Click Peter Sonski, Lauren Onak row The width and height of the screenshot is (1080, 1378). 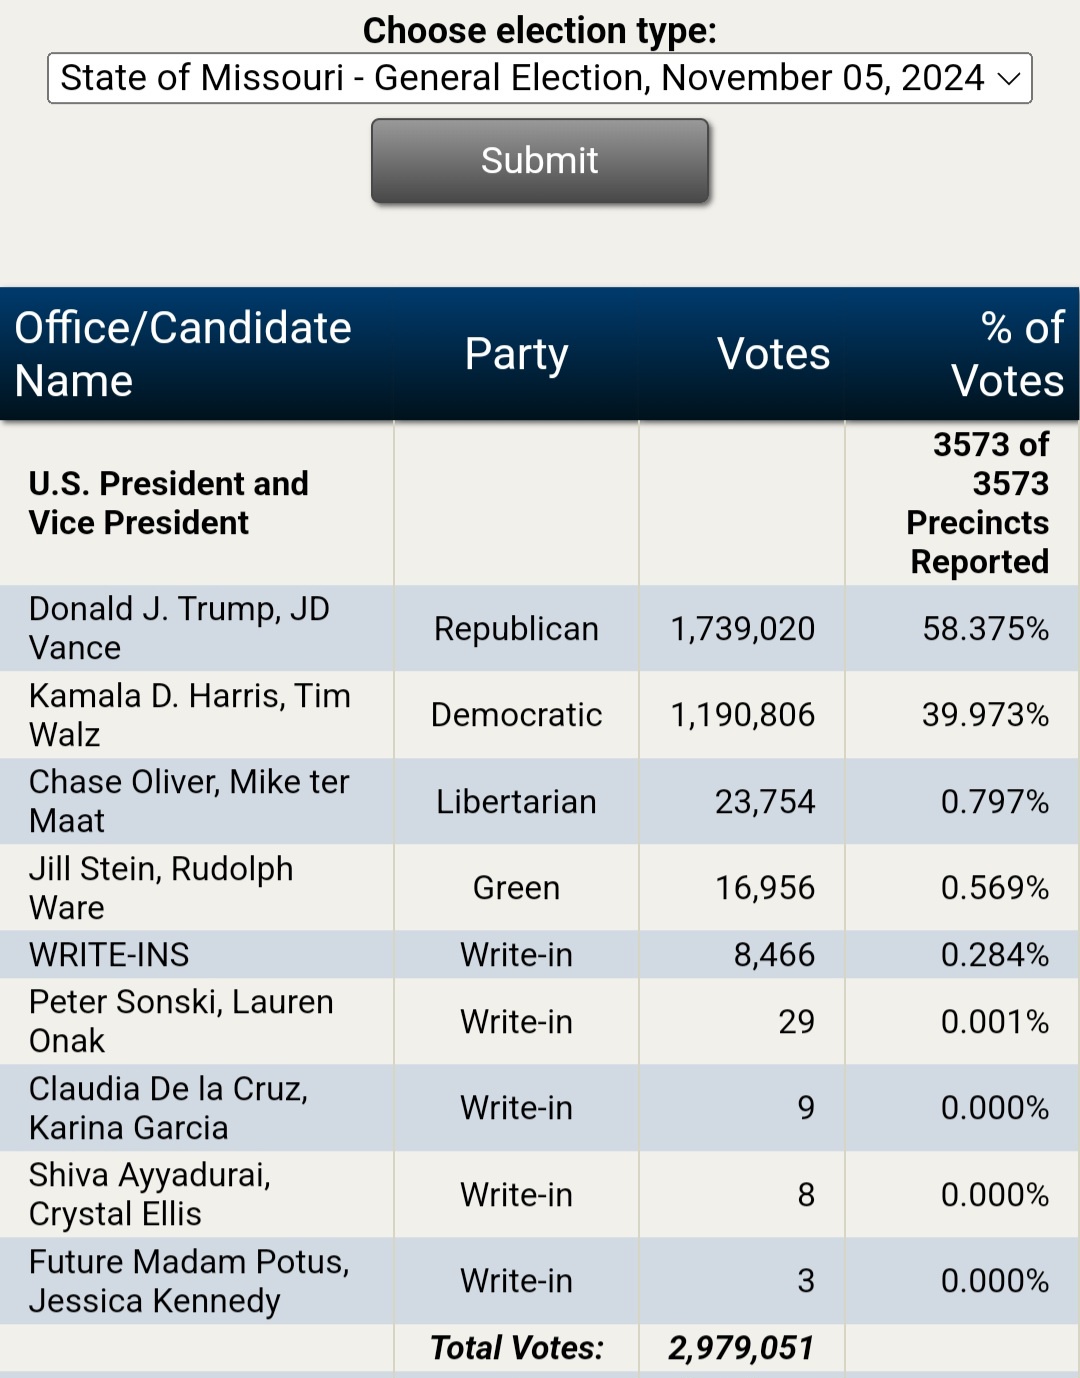click(x=540, y=1021)
